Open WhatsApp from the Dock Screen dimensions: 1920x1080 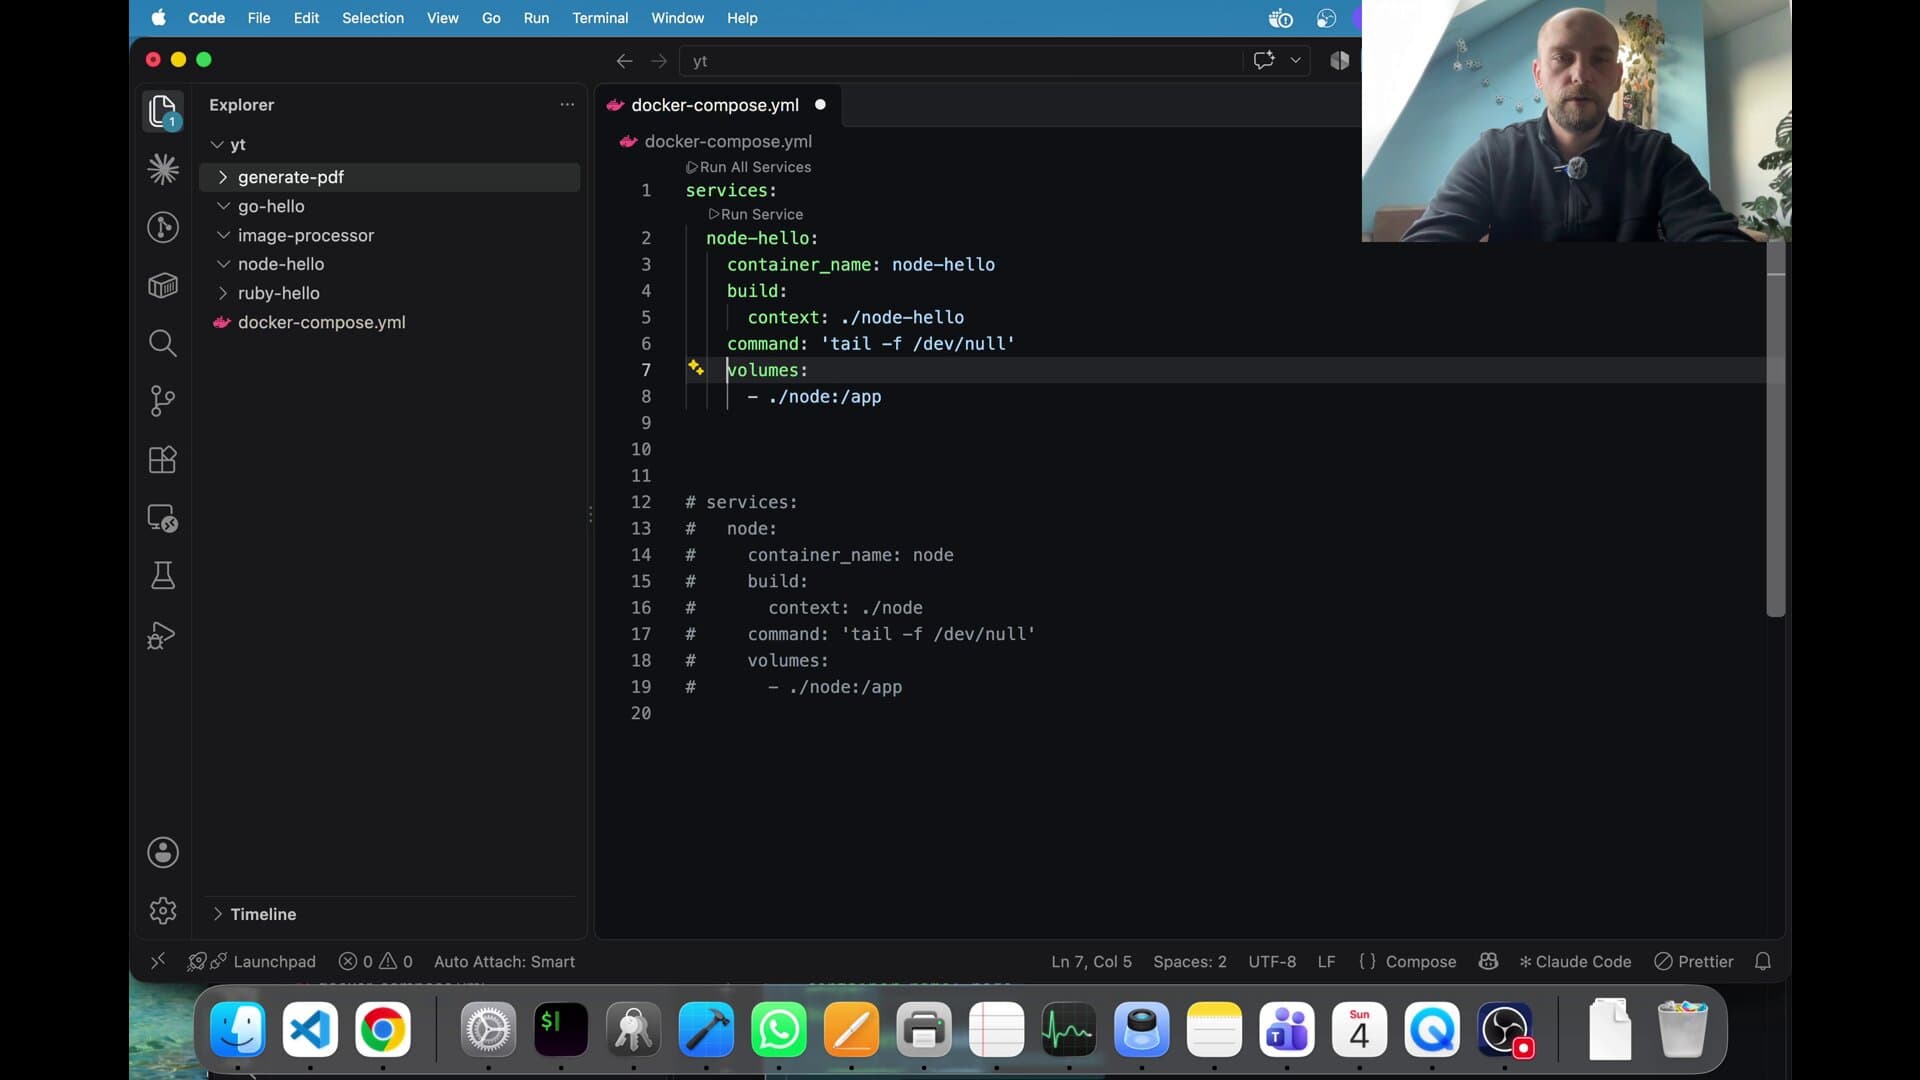tap(779, 1029)
